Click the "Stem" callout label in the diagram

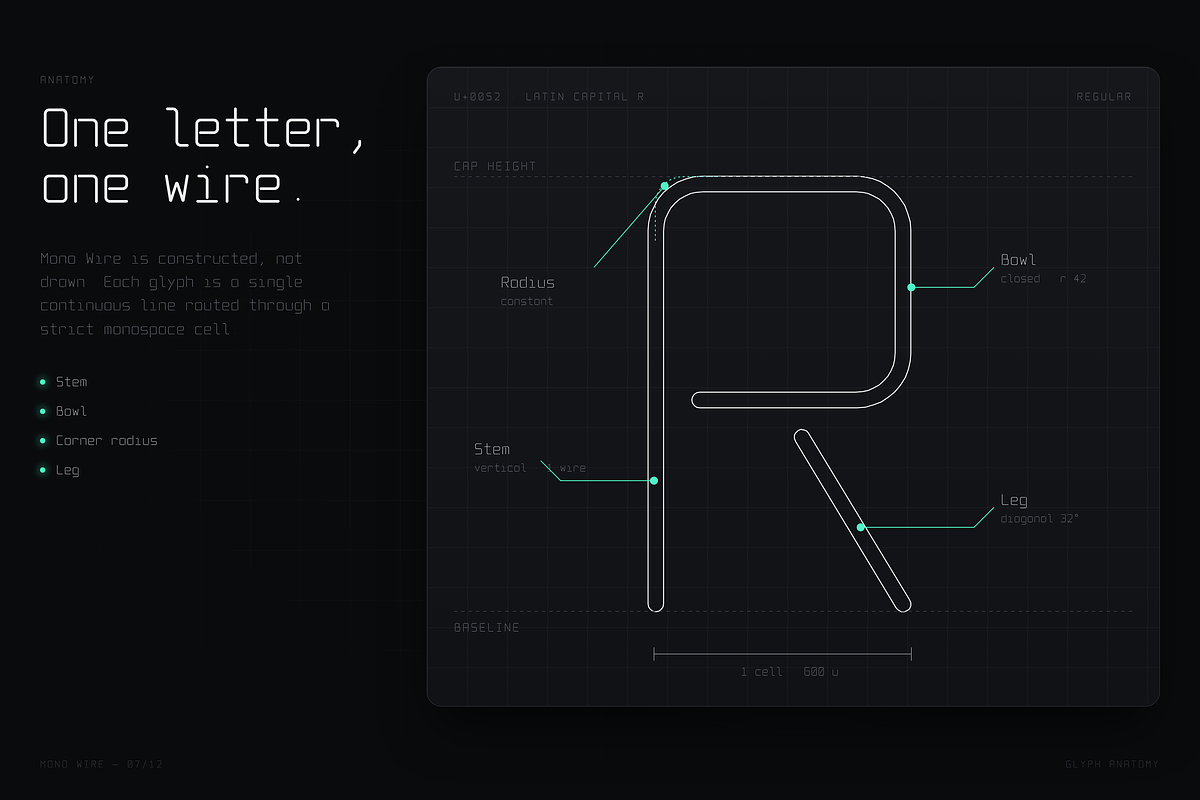[492, 449]
